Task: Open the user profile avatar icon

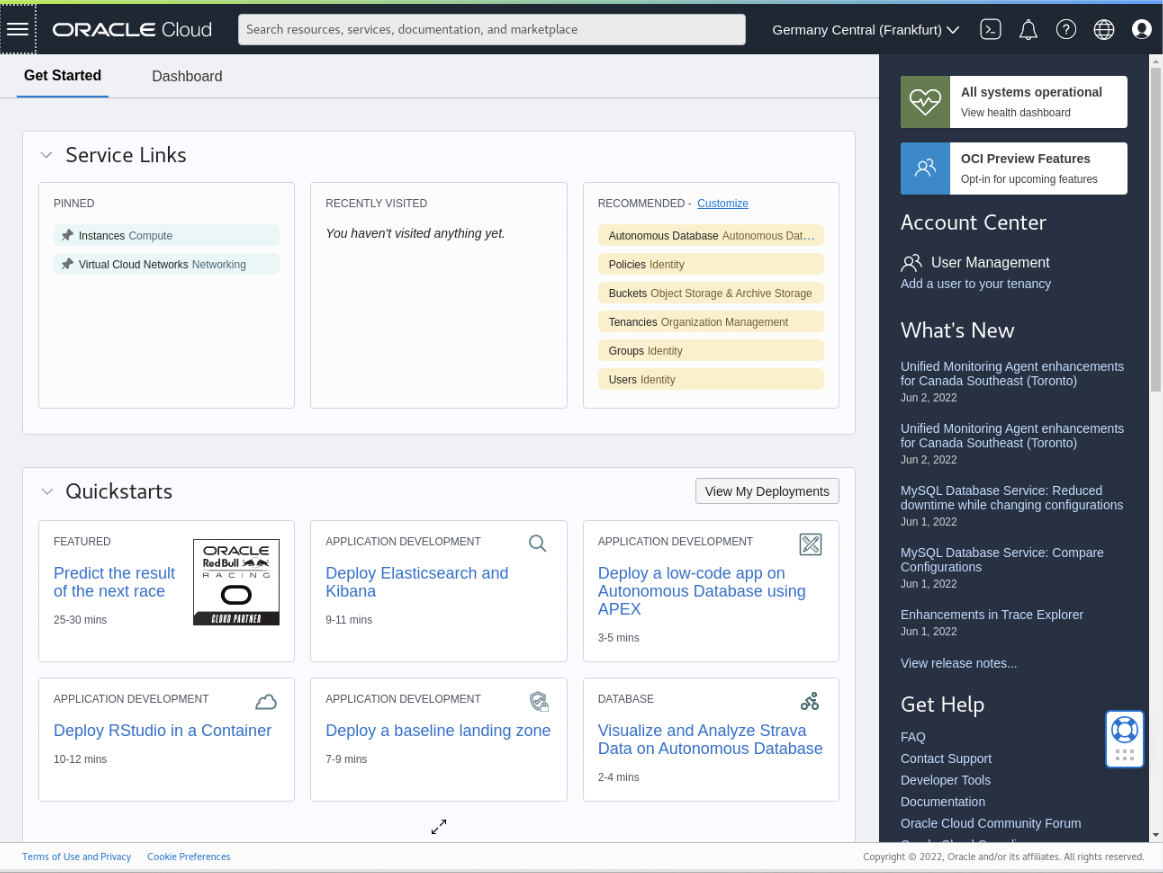Action: click(x=1141, y=30)
